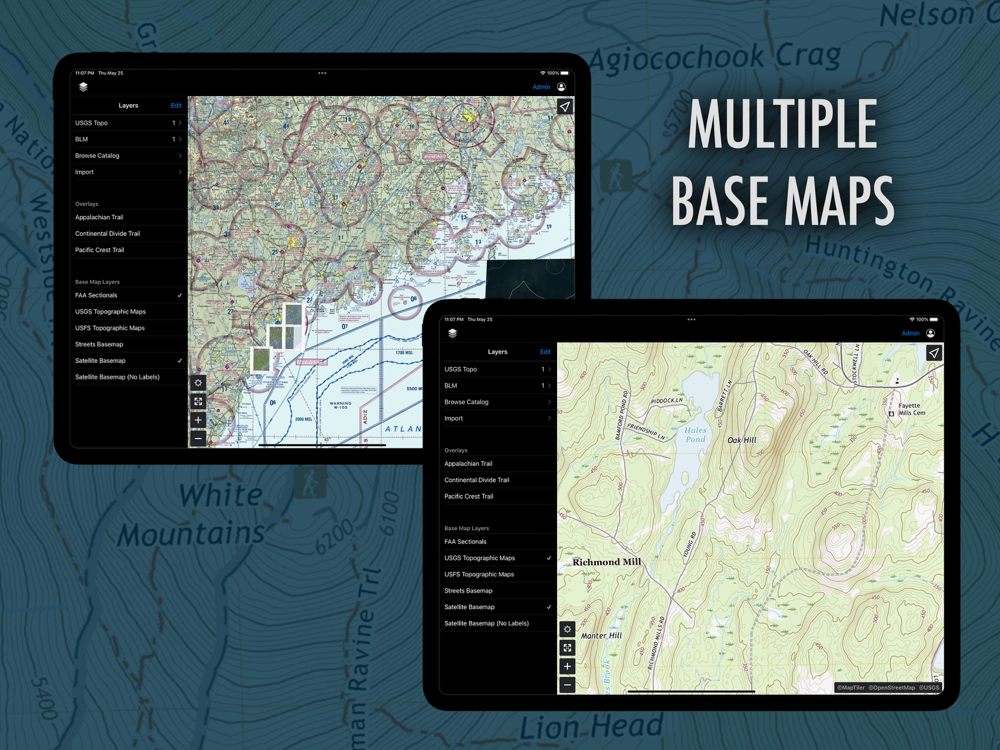Tap Oak Hill label on topo map
The height and width of the screenshot is (750, 1000).
[742, 440]
